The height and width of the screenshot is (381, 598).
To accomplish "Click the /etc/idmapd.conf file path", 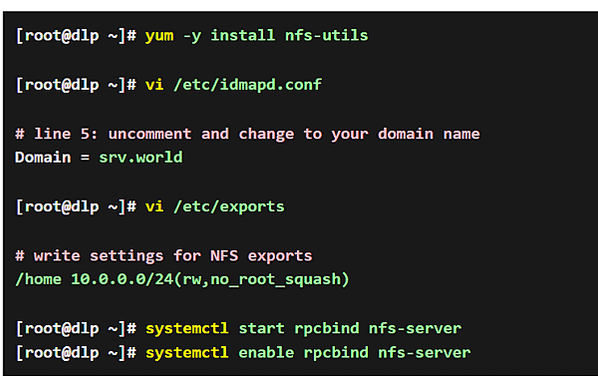I will pos(248,85).
